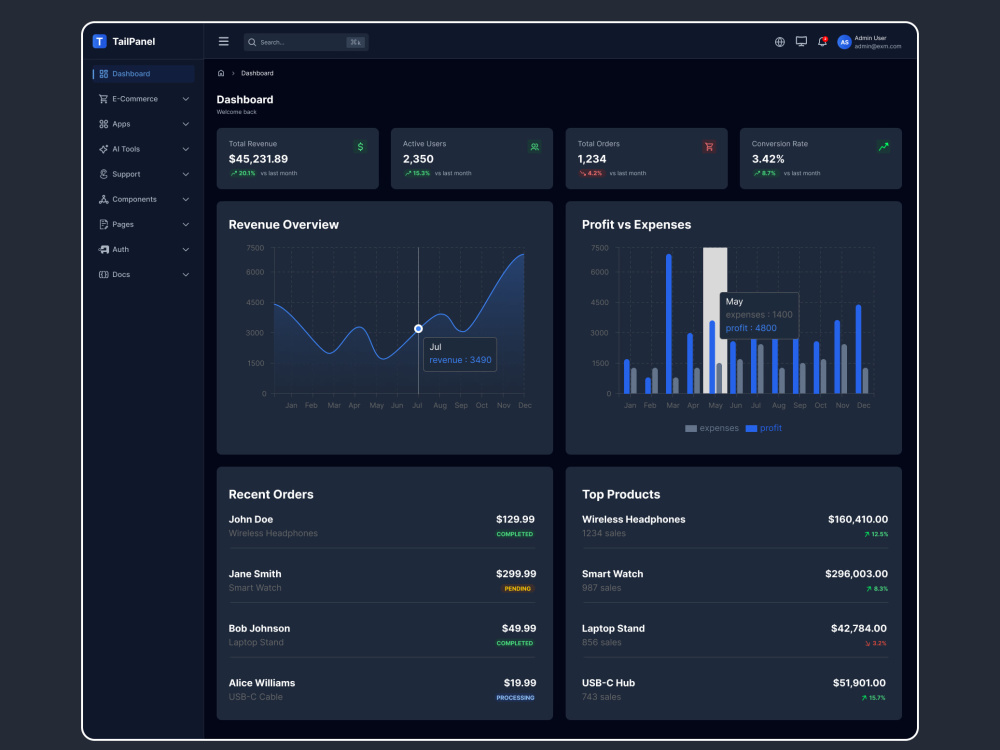
Task: Focus the Search input field
Action: coord(305,42)
